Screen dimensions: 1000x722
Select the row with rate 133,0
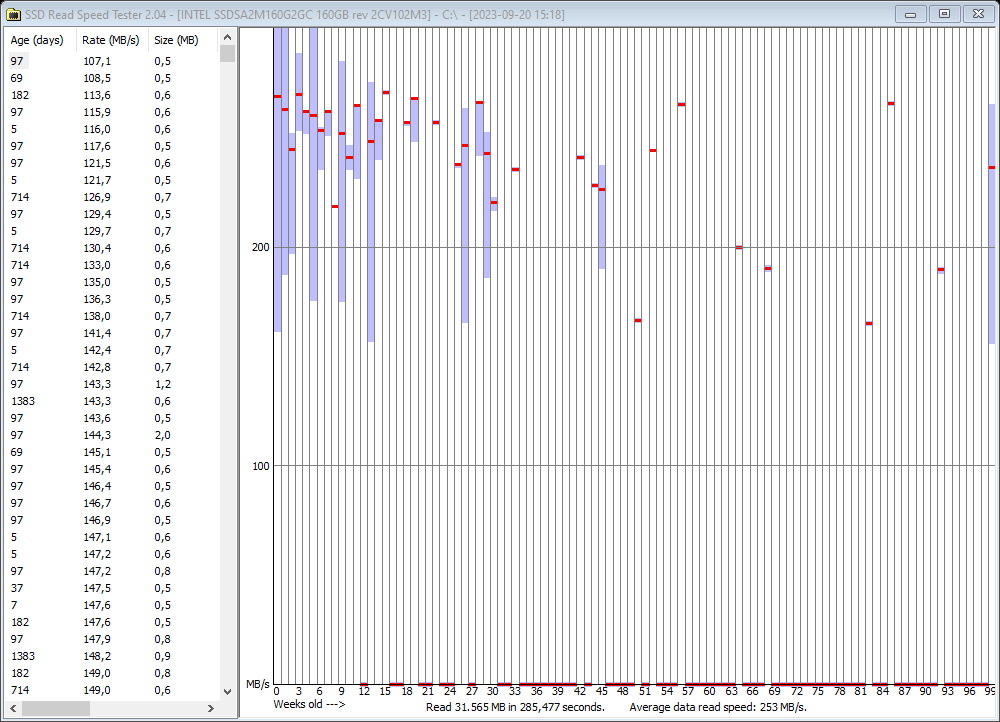pos(113,265)
